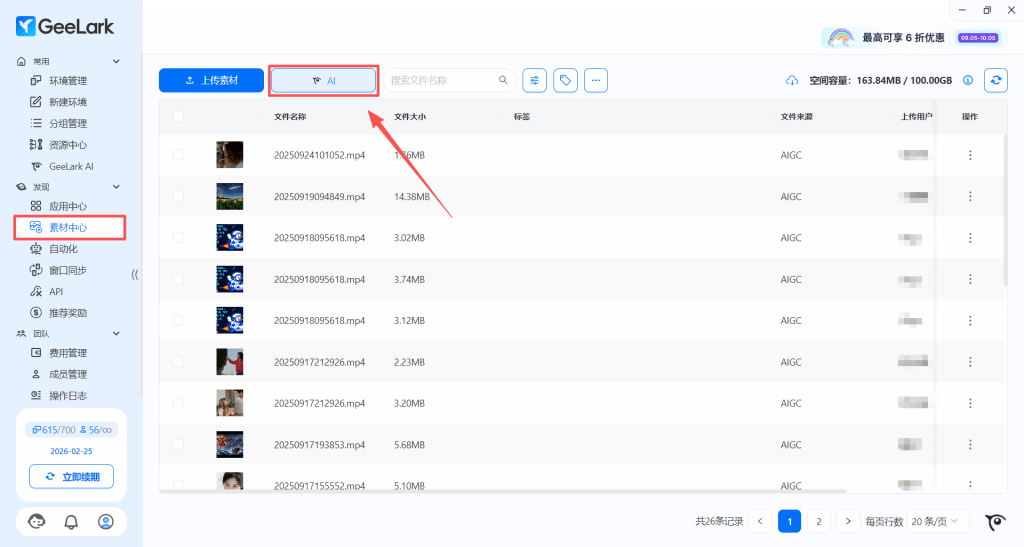This screenshot has width=1024, height=547.
Task: Collapse the 常用 sidebar section
Action: [x=116, y=62]
